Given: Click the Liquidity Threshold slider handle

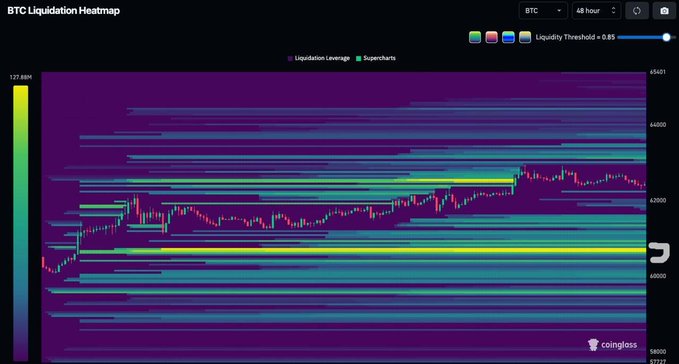Looking at the screenshot, I should [x=666, y=37].
